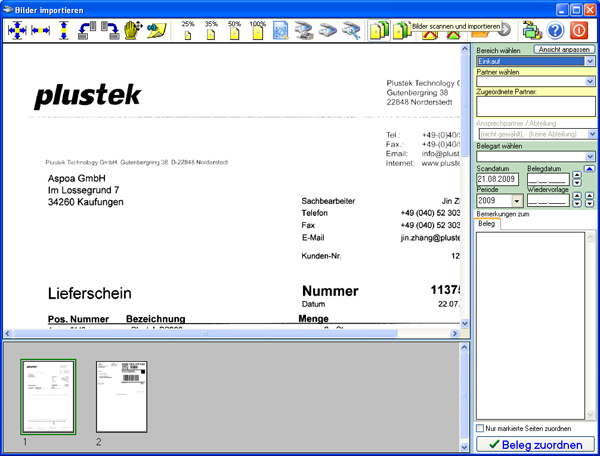Click the first Wiedervorlage up stepper
The height and width of the screenshot is (456, 600).
pos(577,196)
